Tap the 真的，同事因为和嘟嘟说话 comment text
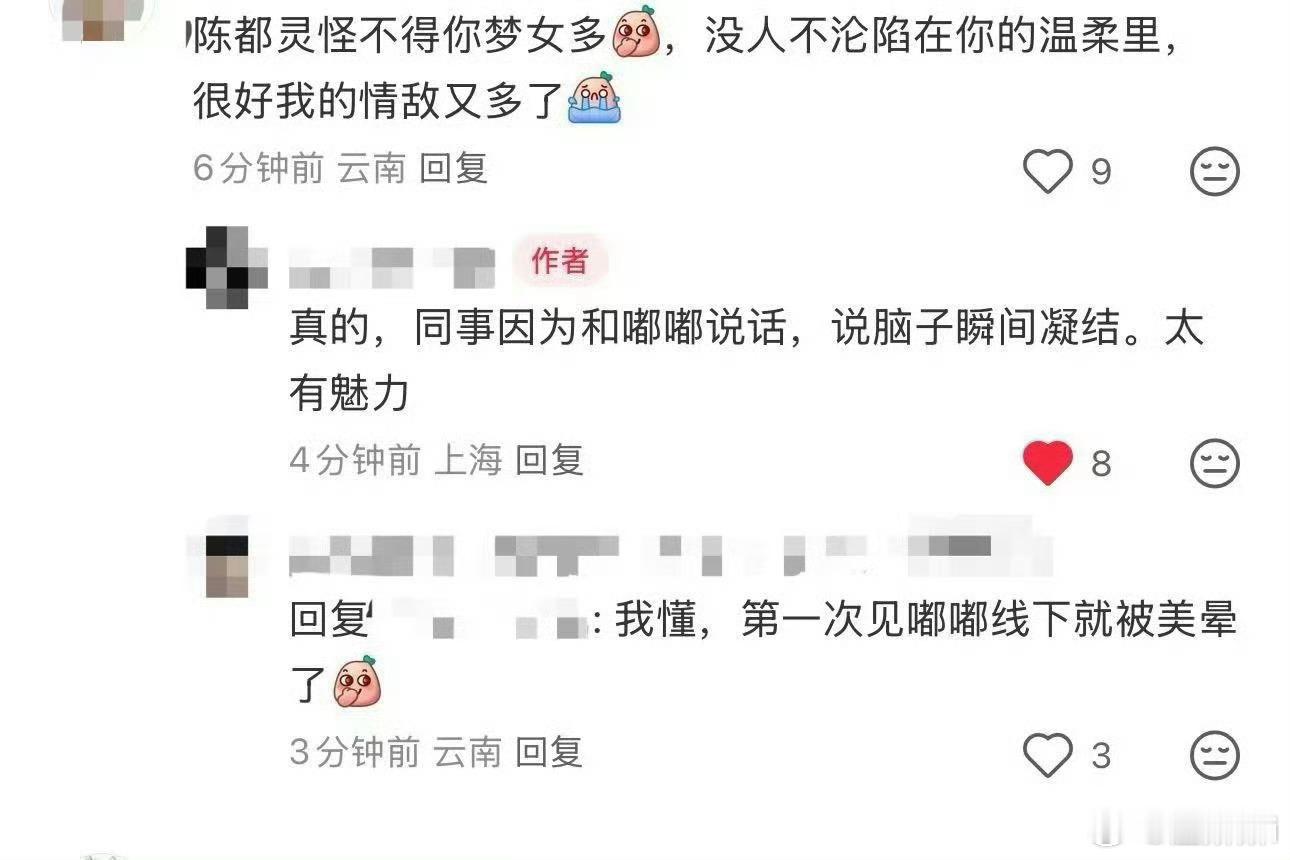The image size is (1290, 860). [746, 361]
